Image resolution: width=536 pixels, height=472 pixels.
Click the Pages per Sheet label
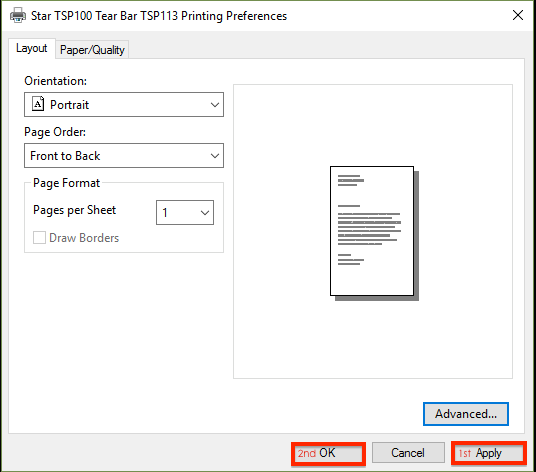coord(75,210)
